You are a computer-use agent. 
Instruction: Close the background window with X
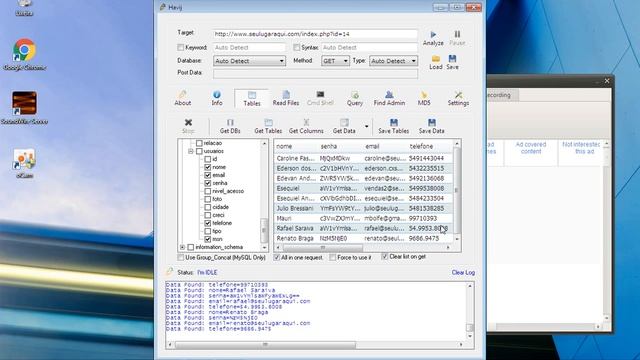607,81
